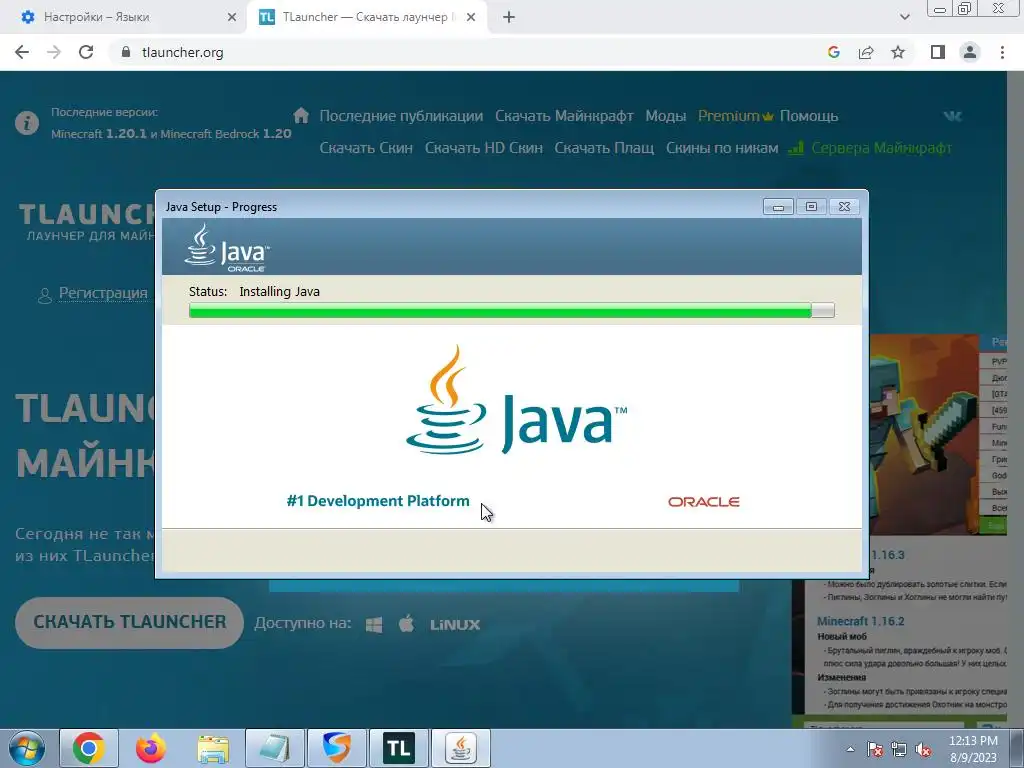Open File Explorer from the taskbar

213,748
